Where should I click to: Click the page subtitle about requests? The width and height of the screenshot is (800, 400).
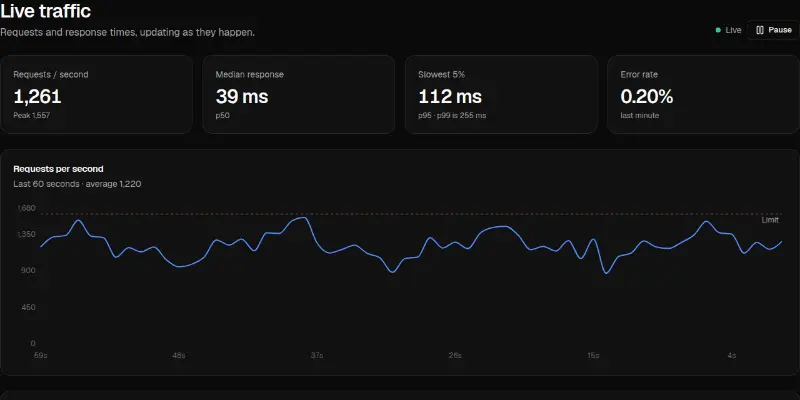point(128,32)
